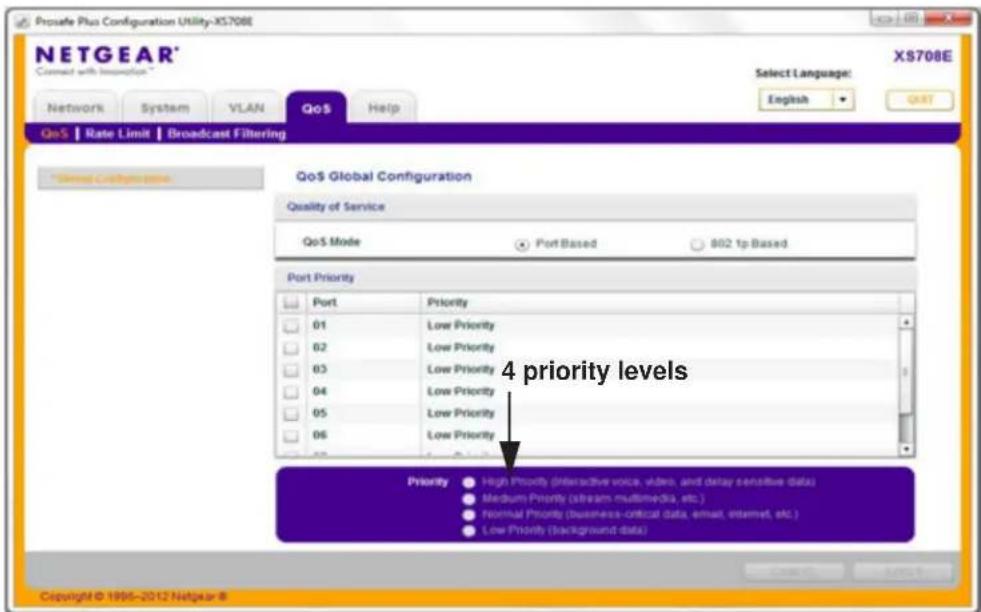Click the English language field
The image size is (981, 612).
coord(796,100)
